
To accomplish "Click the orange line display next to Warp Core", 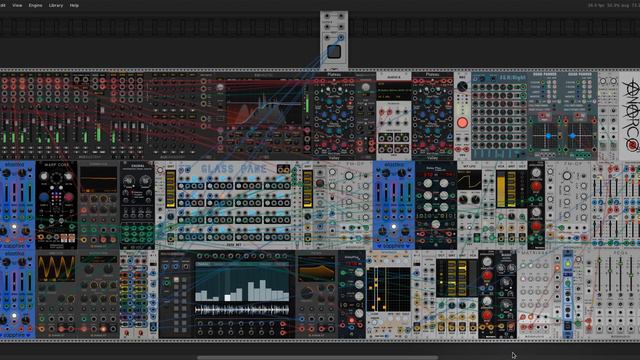I will [x=98, y=179].
